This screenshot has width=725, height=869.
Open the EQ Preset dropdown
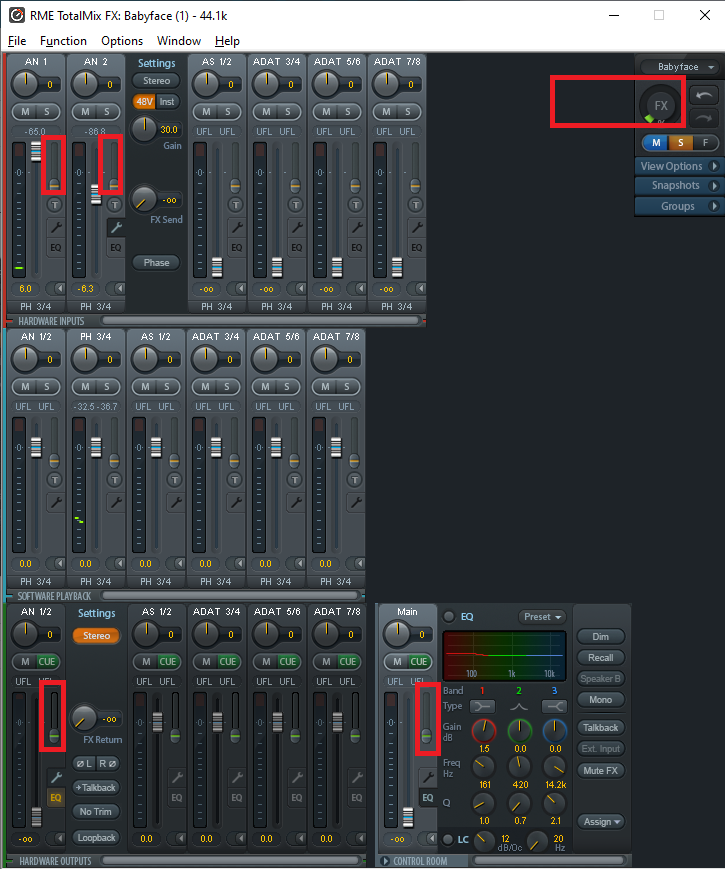[x=543, y=617]
